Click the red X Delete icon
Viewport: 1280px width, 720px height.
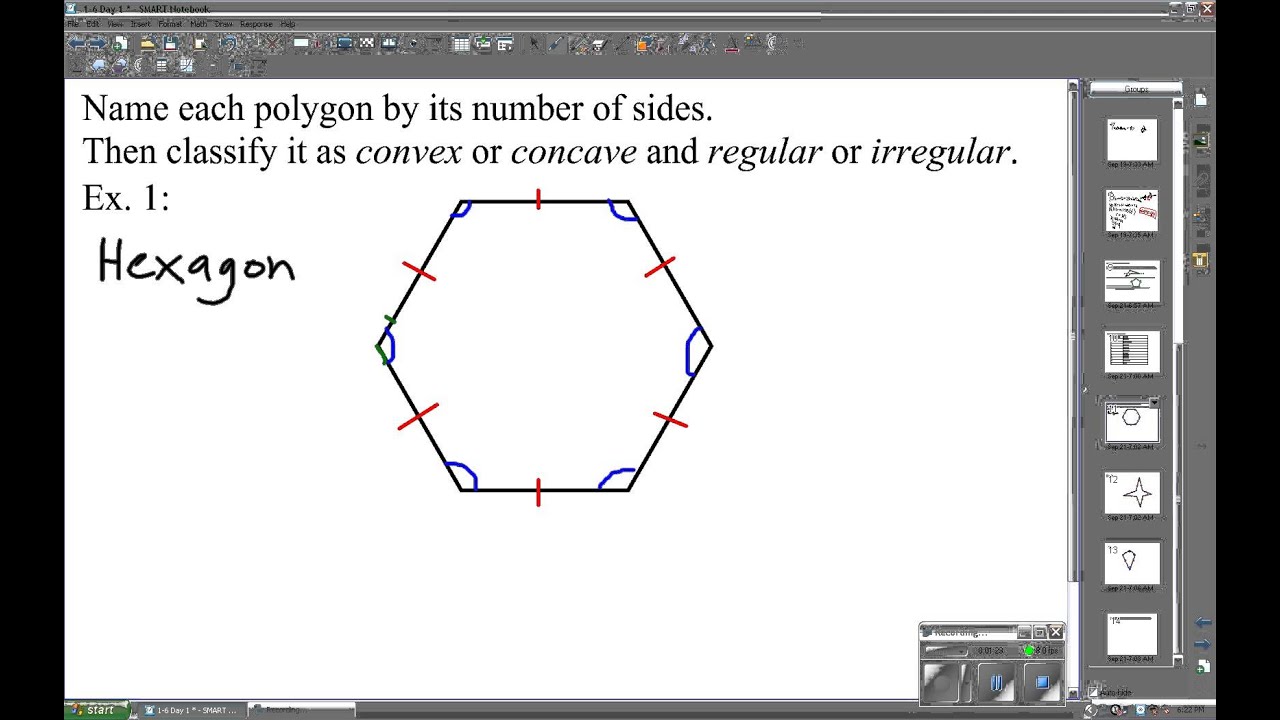[272, 43]
